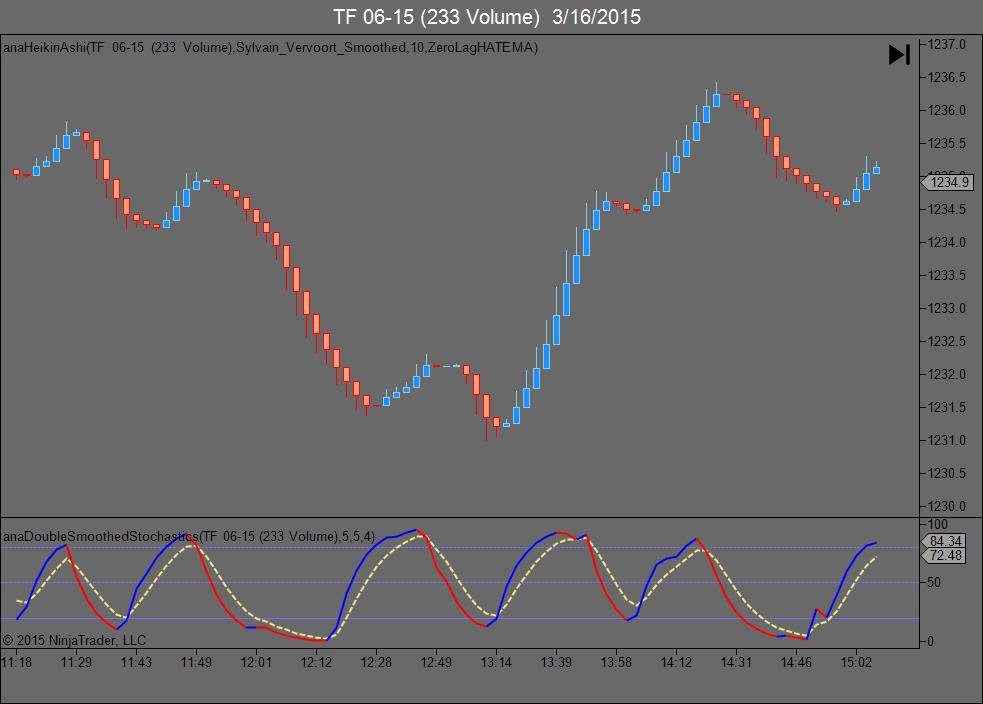Click the 1232.5 price axis label
Viewport: 983px width, 704px height.
click(x=947, y=342)
